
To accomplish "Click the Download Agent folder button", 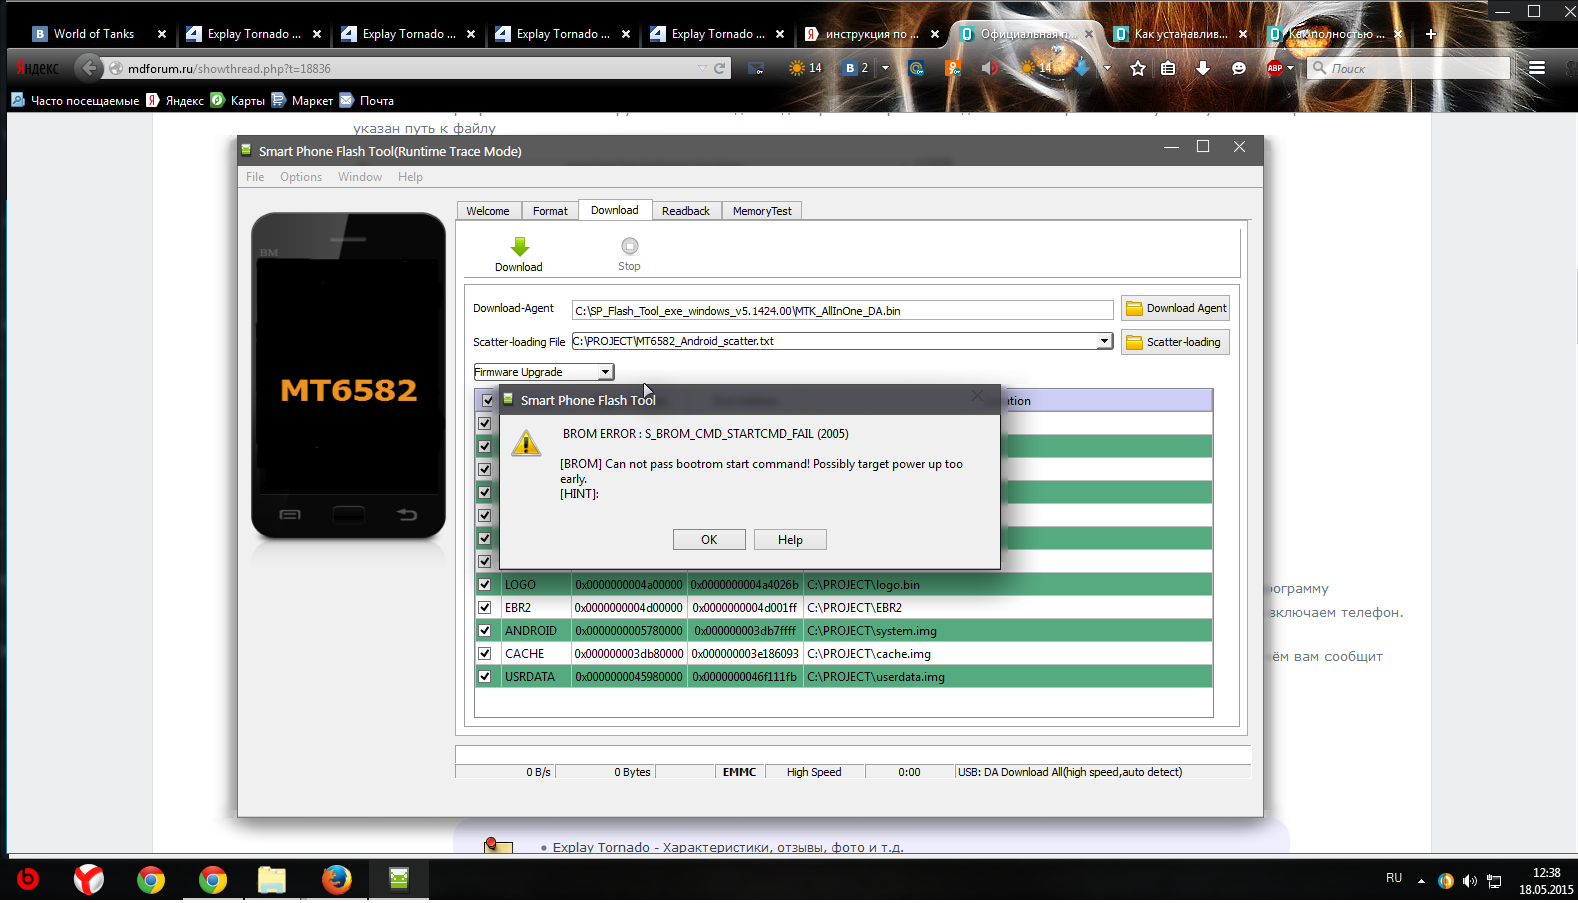I will (x=1175, y=309).
